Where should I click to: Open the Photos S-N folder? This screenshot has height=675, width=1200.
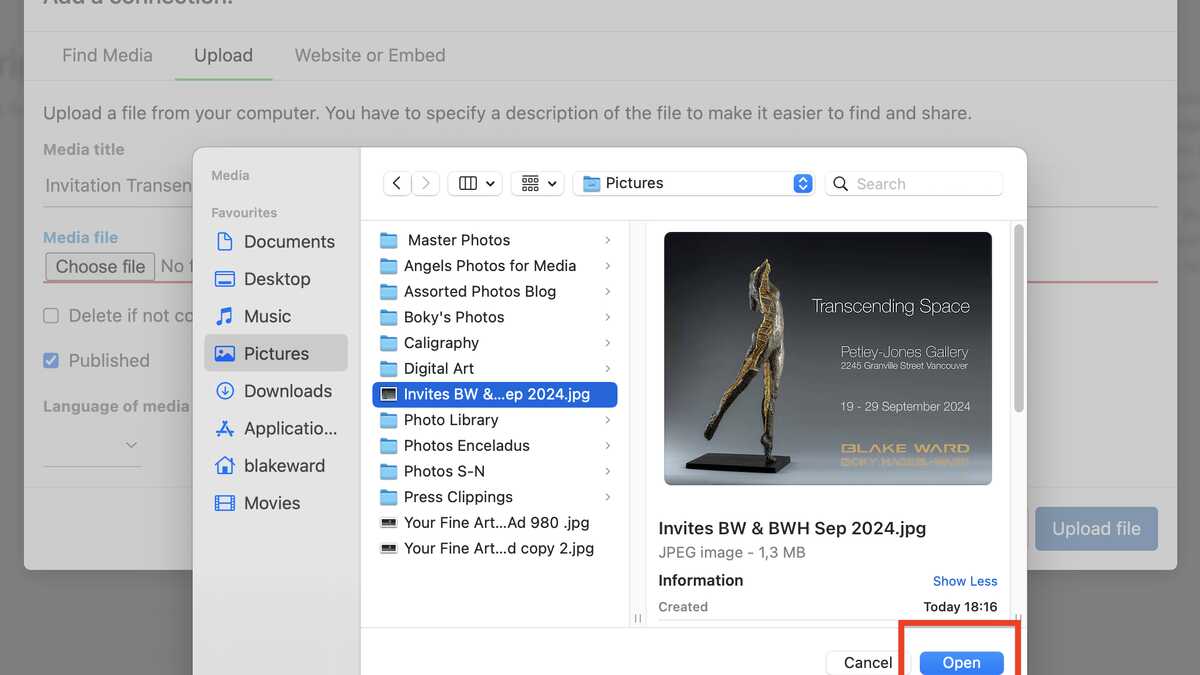[495, 471]
